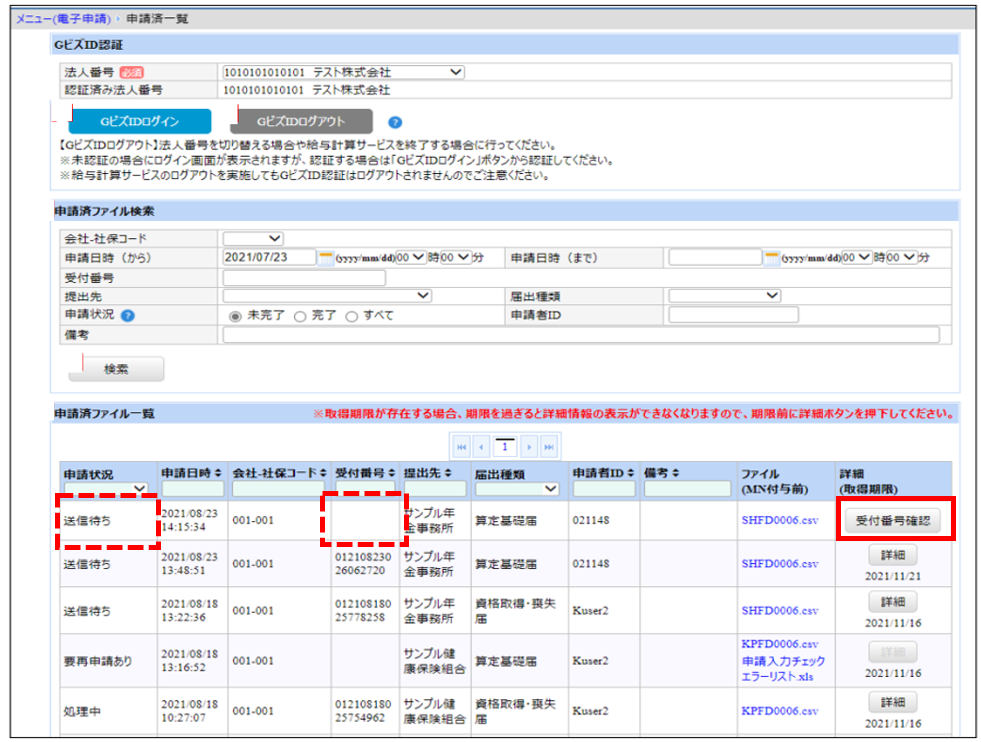Open KPFD0006.csv in 要再申請あり row
981x742 pixels.
pyautogui.click(x=780, y=644)
